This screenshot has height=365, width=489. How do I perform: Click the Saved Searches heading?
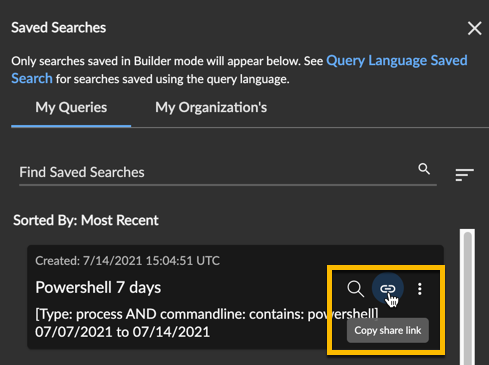click(x=59, y=28)
